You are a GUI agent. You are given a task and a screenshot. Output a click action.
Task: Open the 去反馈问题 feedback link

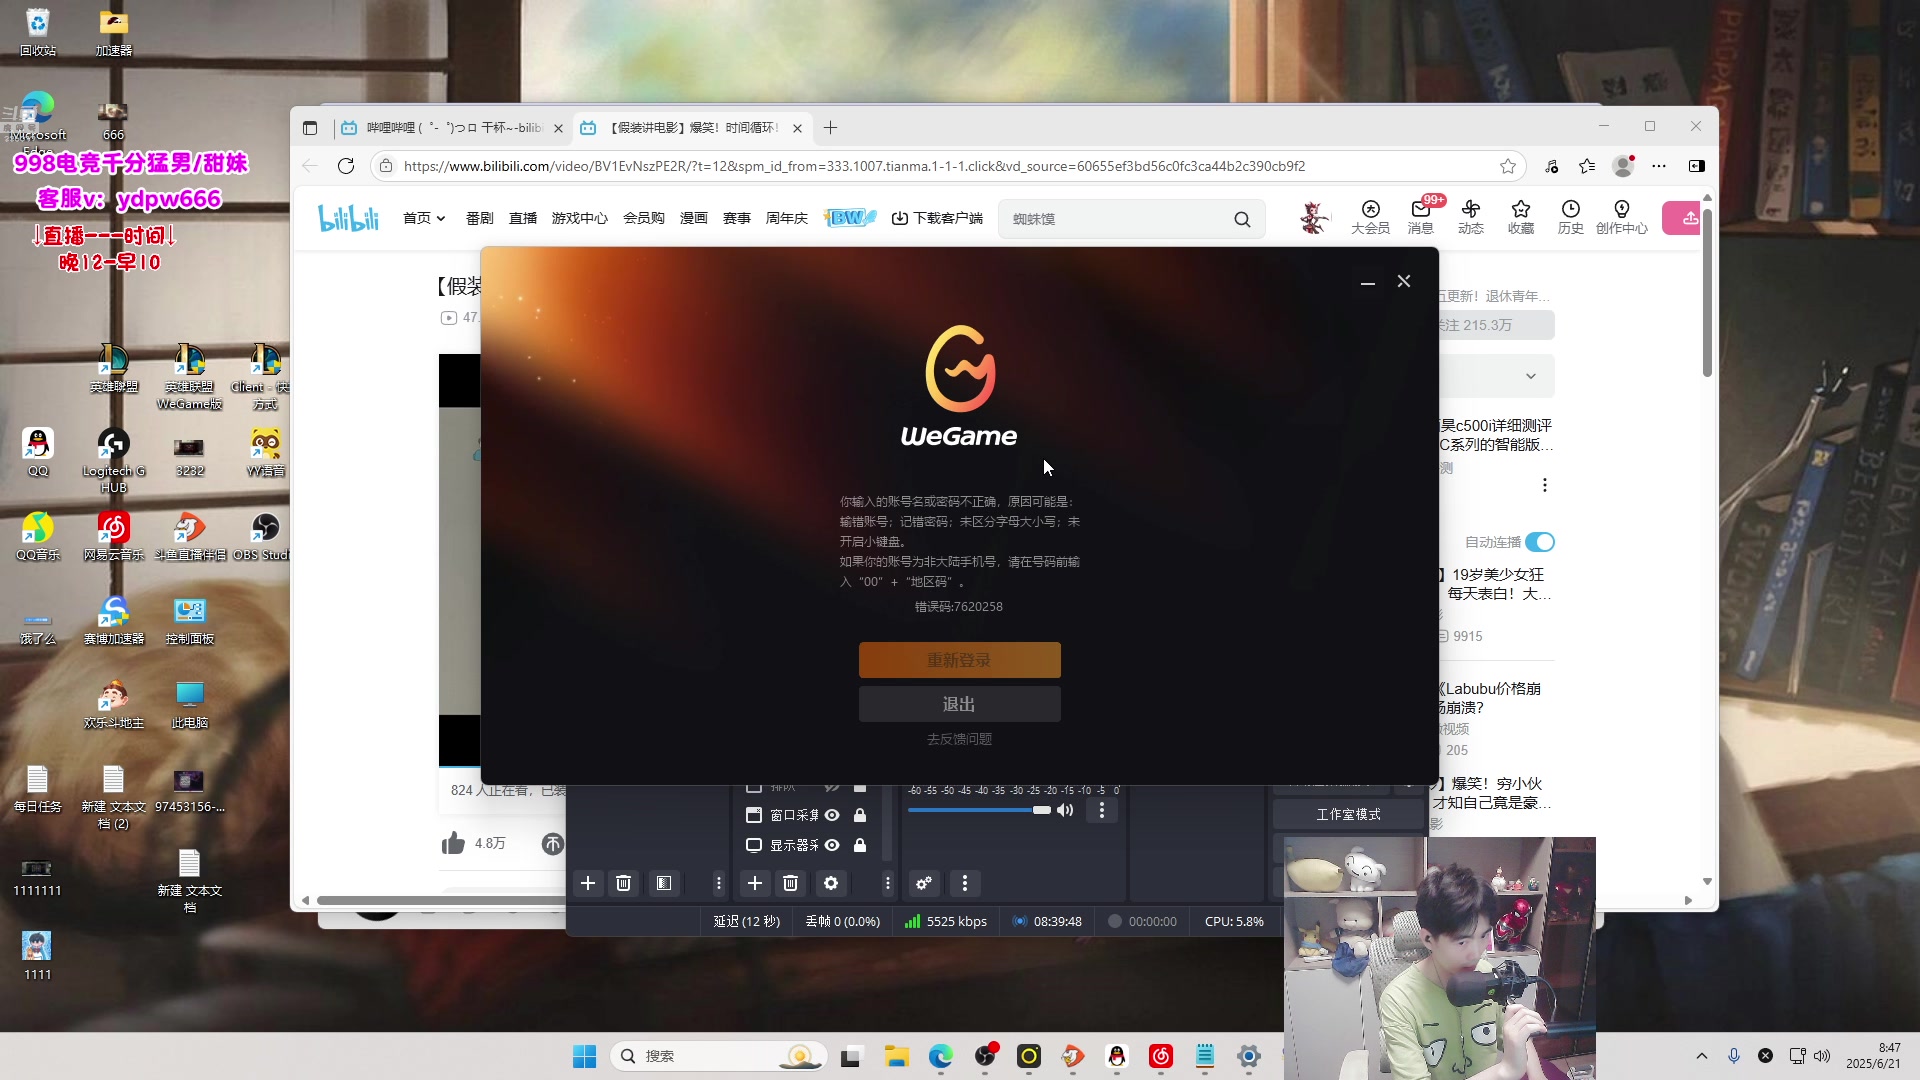[959, 739]
